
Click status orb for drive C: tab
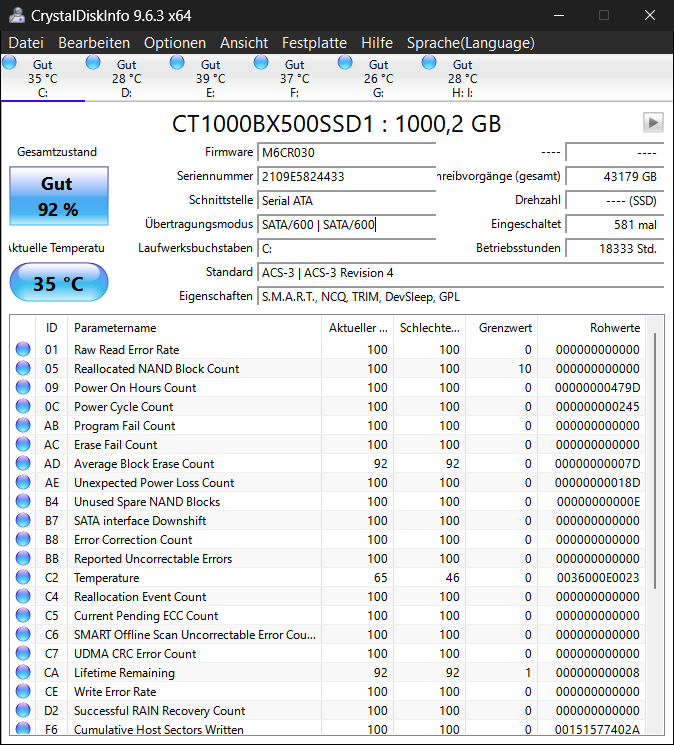tap(9, 62)
